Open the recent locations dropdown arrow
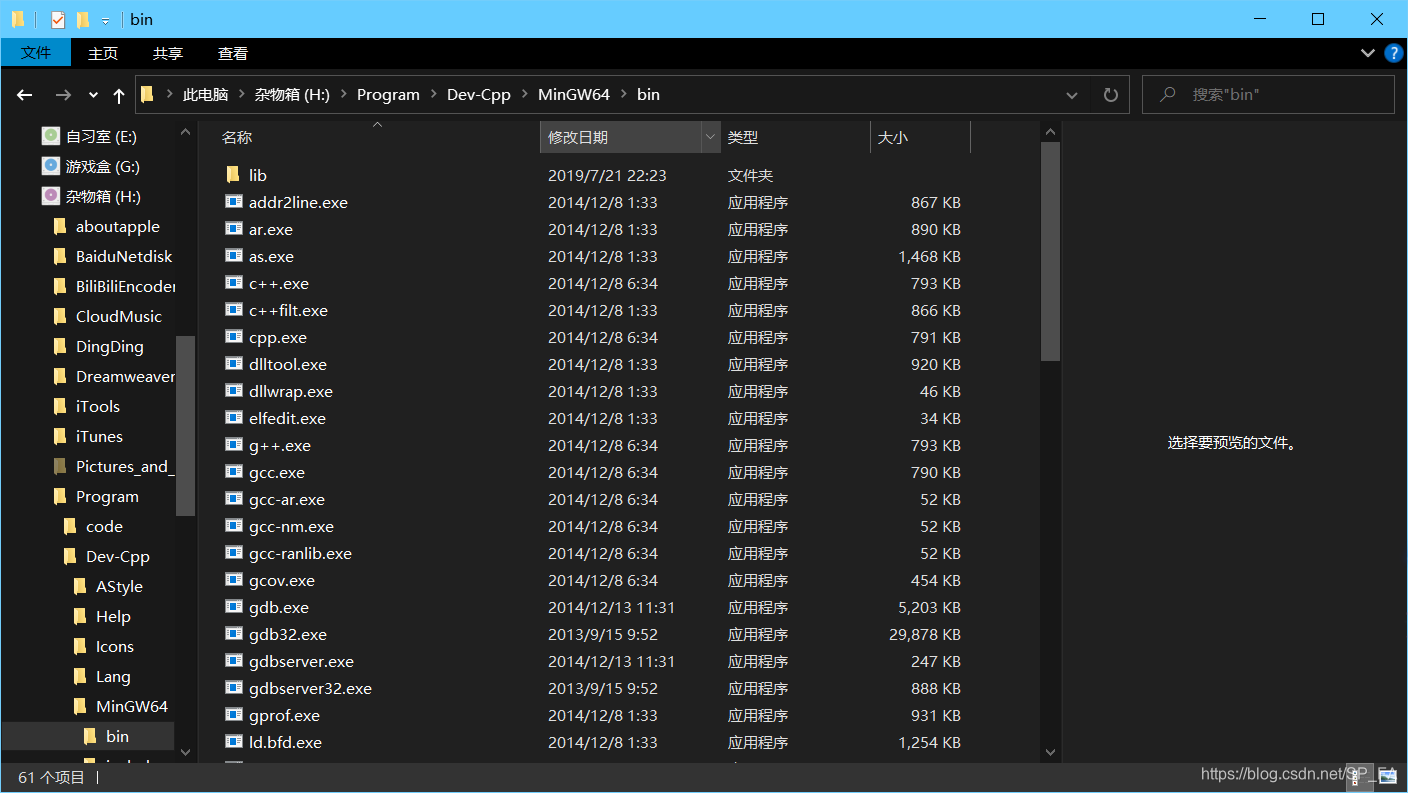This screenshot has height=793, width=1408. coord(93,95)
